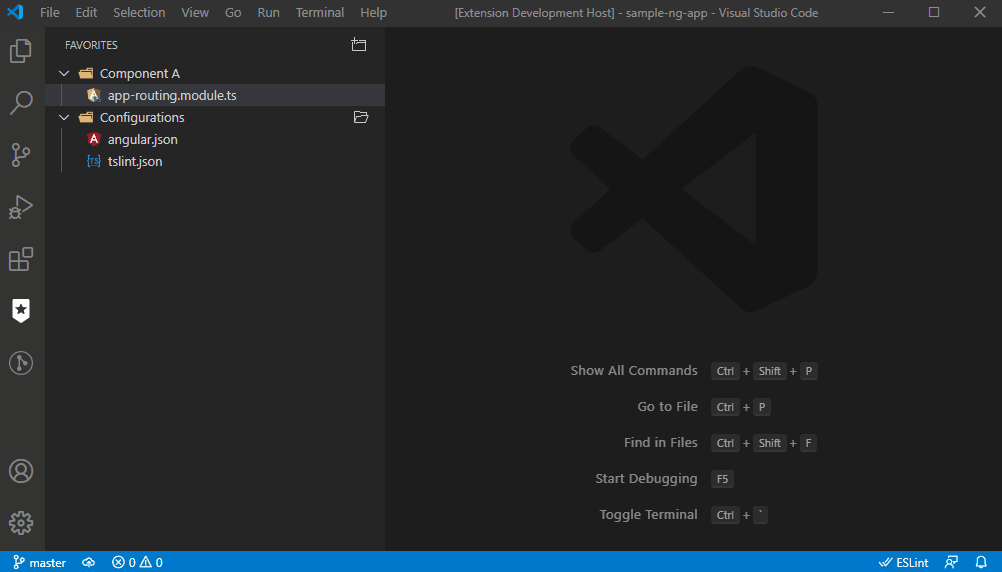Click the tslint.json file type icon
1002x572 pixels.
click(94, 161)
